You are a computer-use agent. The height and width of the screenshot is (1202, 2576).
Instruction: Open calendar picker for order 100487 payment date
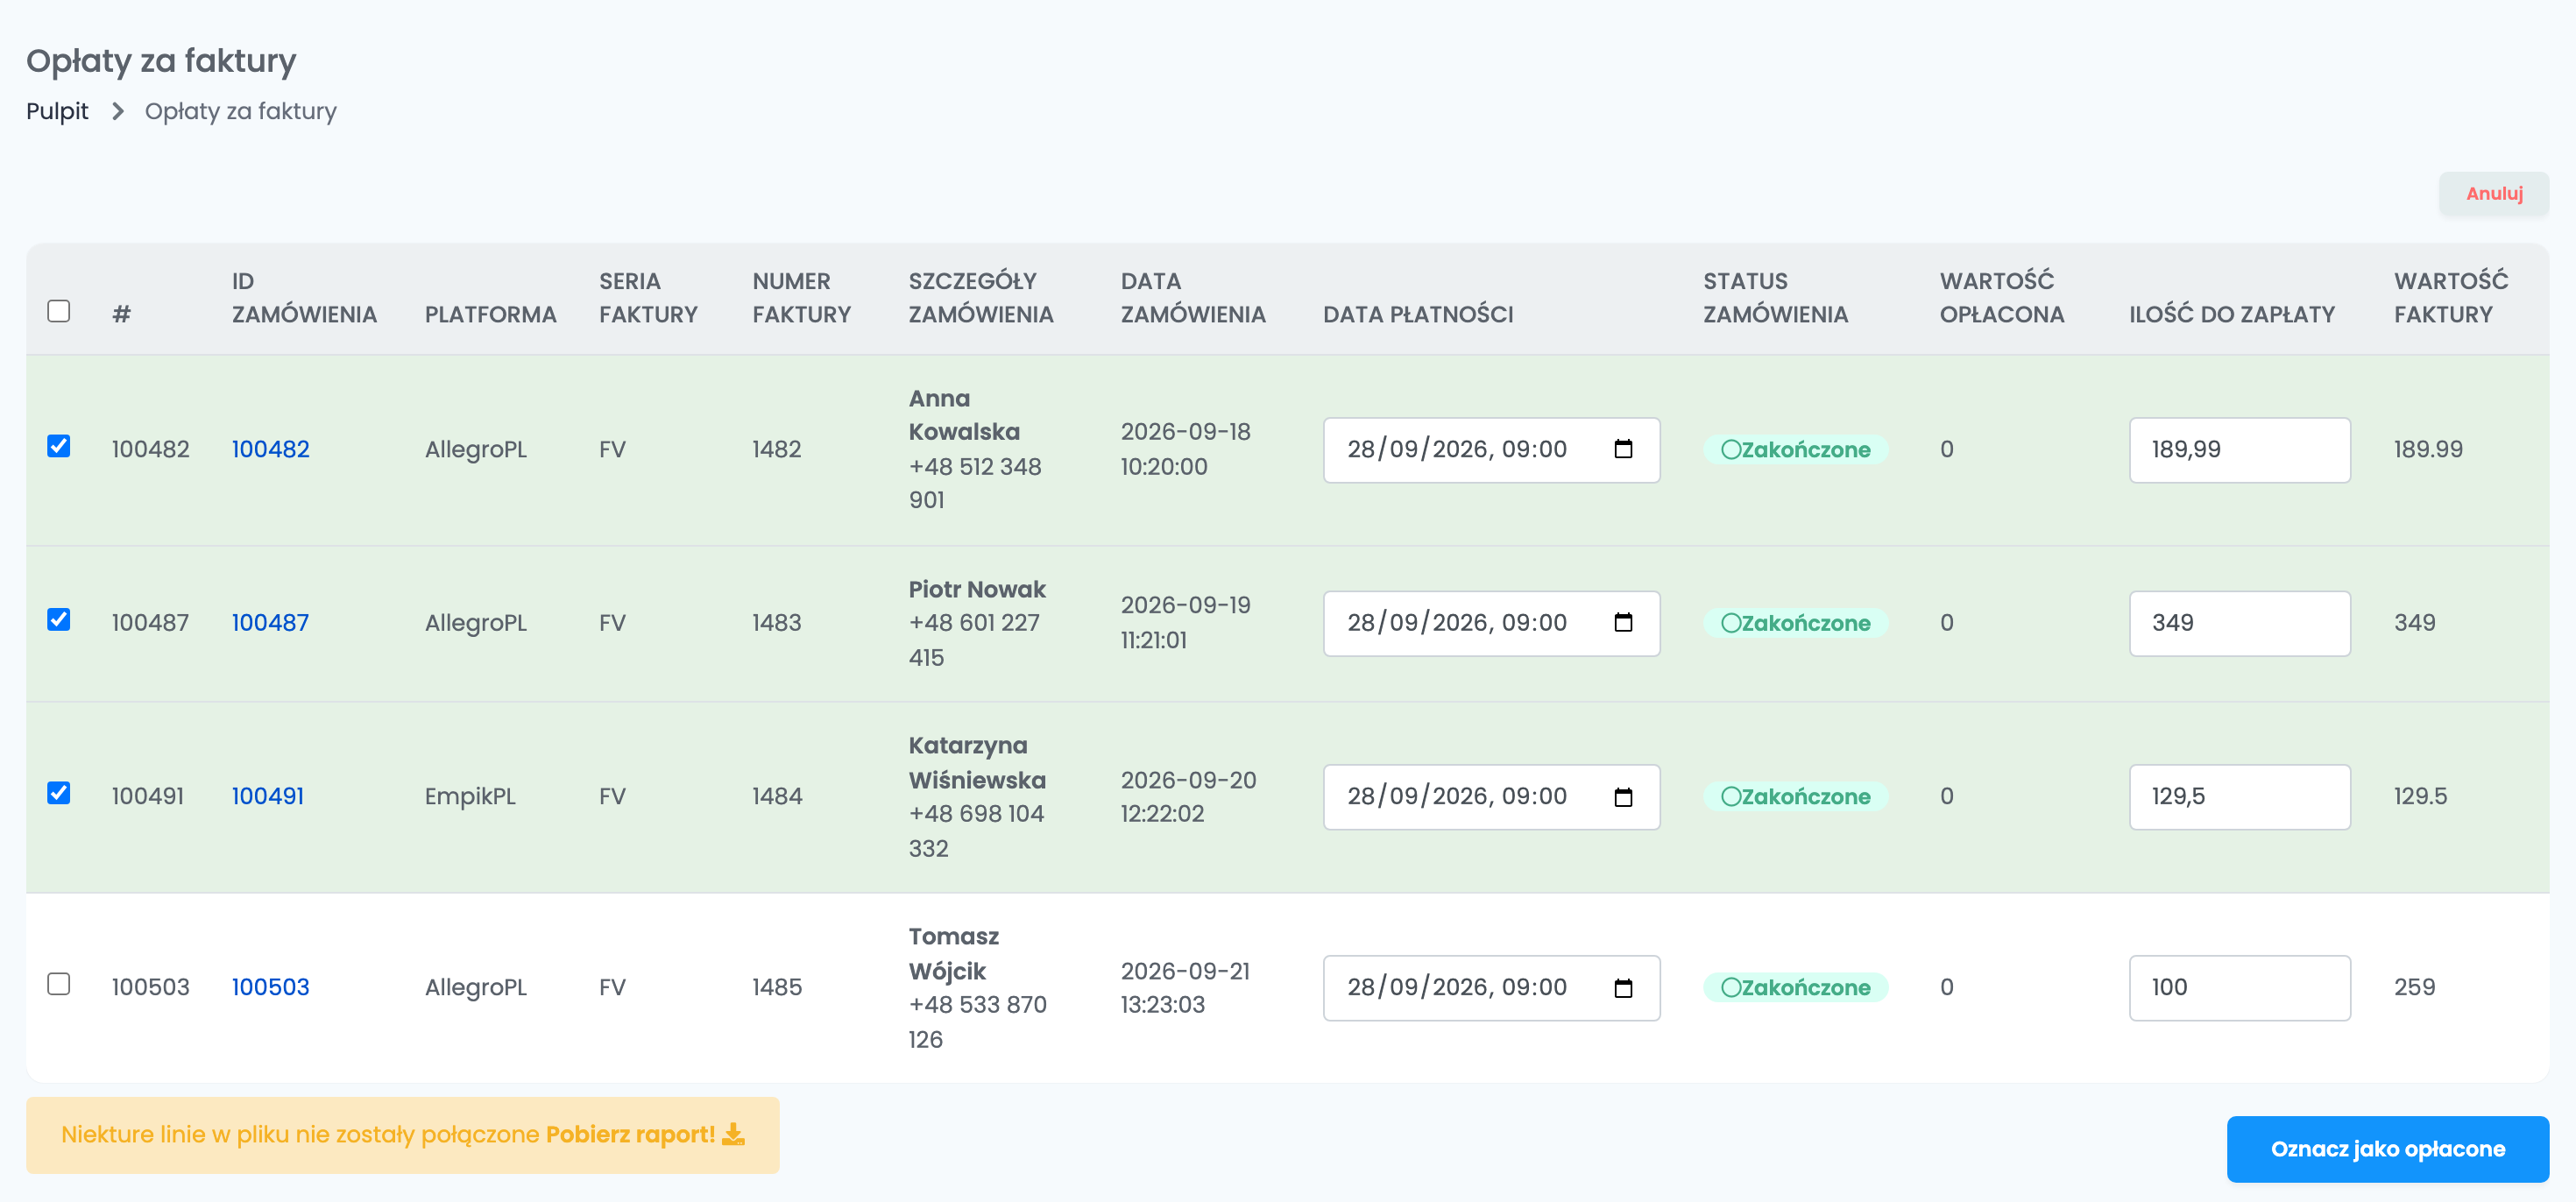point(1623,622)
